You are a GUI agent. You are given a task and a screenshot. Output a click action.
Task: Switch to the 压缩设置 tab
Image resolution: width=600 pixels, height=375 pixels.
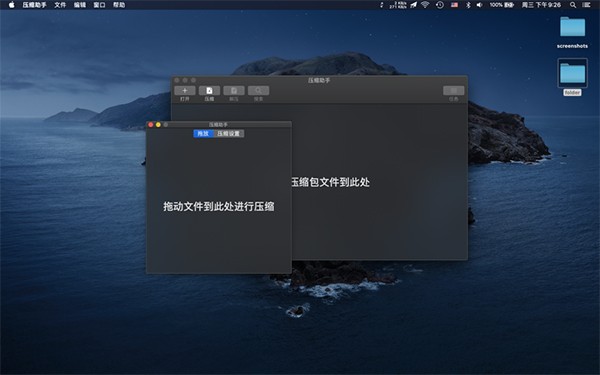point(228,134)
